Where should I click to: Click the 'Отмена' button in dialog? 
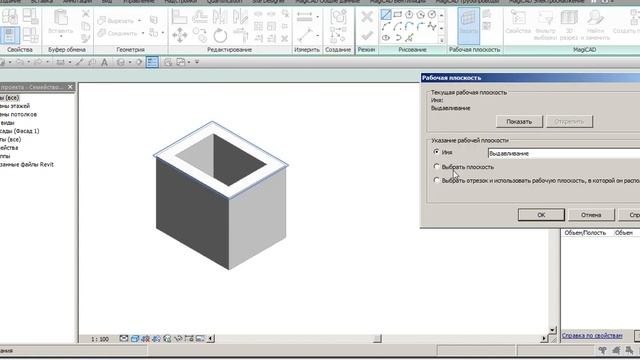591,215
